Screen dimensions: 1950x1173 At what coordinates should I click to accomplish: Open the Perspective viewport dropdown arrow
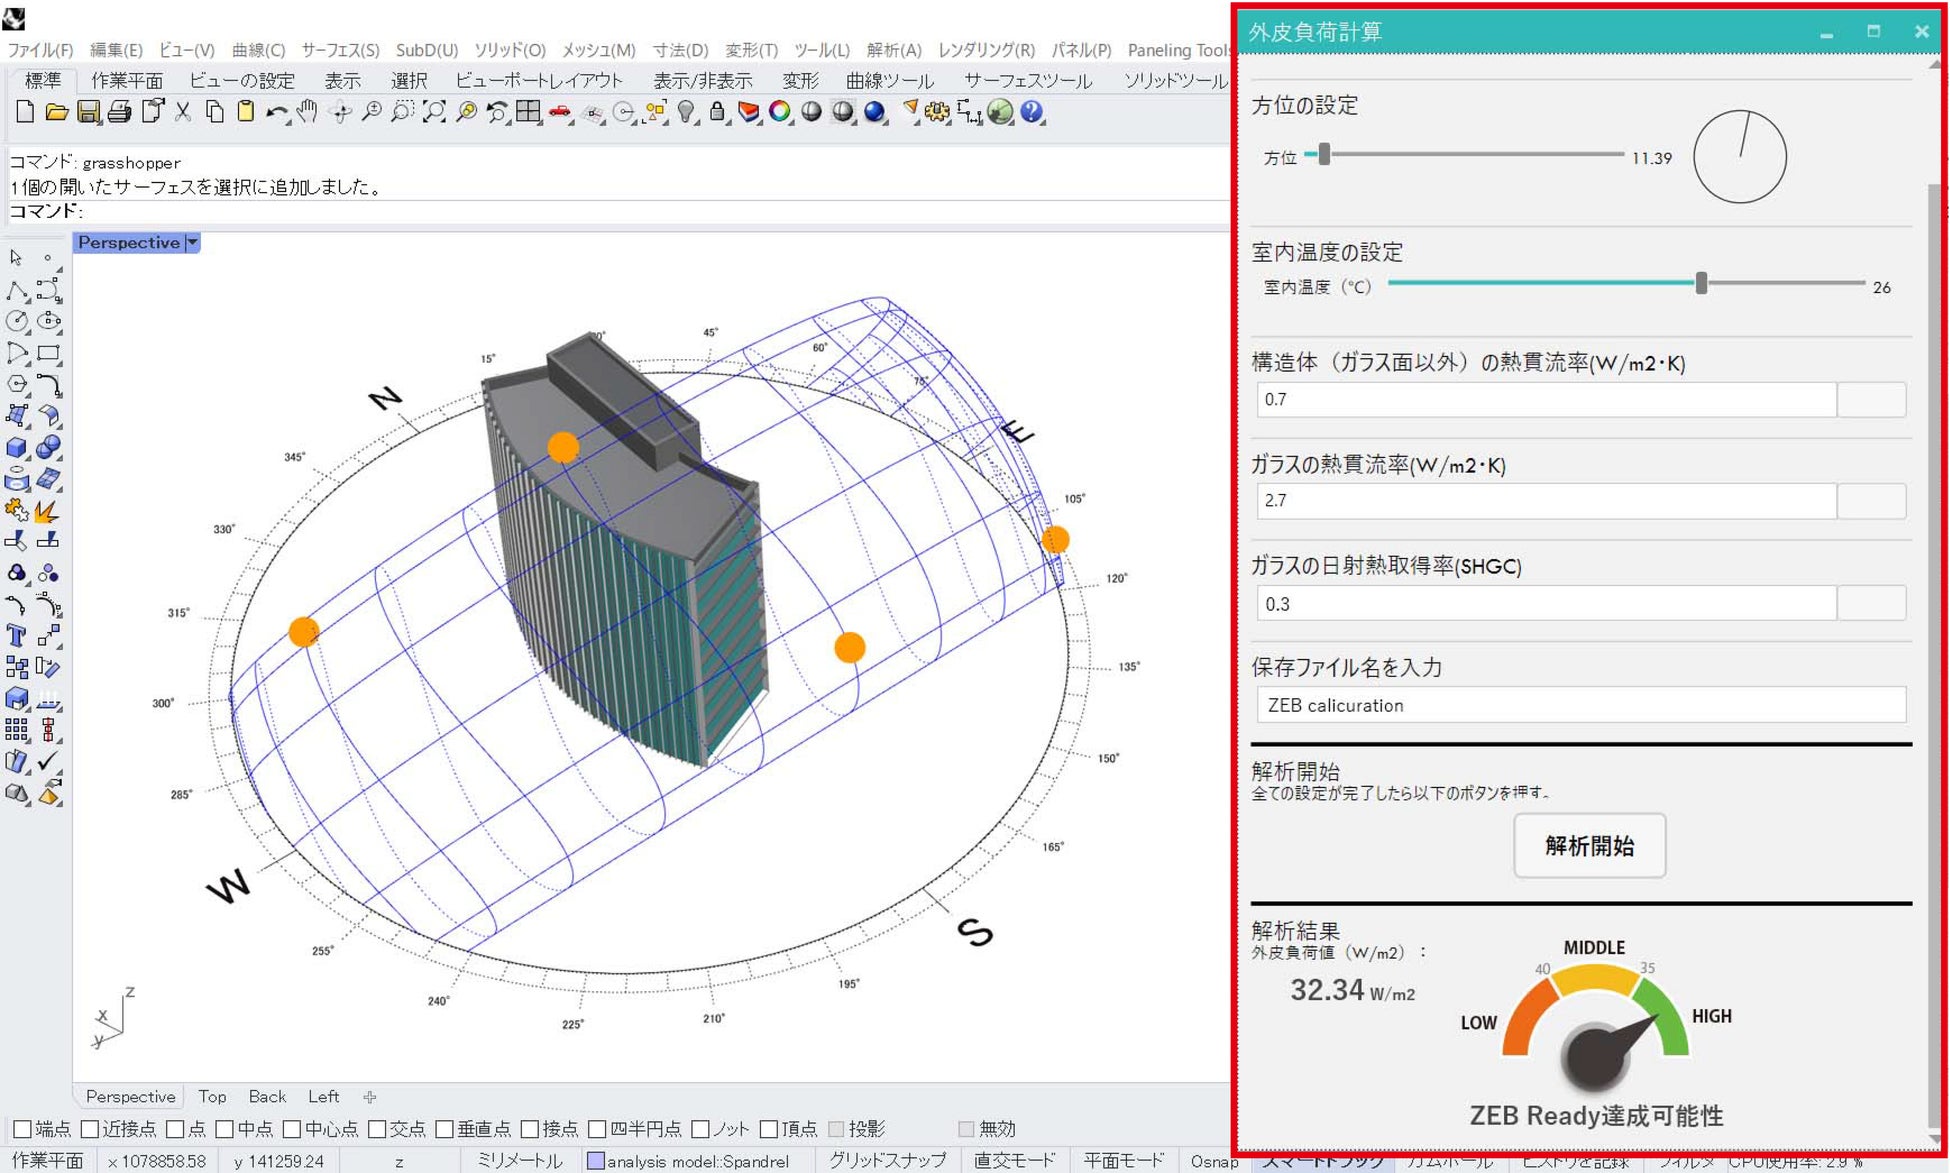coord(193,243)
